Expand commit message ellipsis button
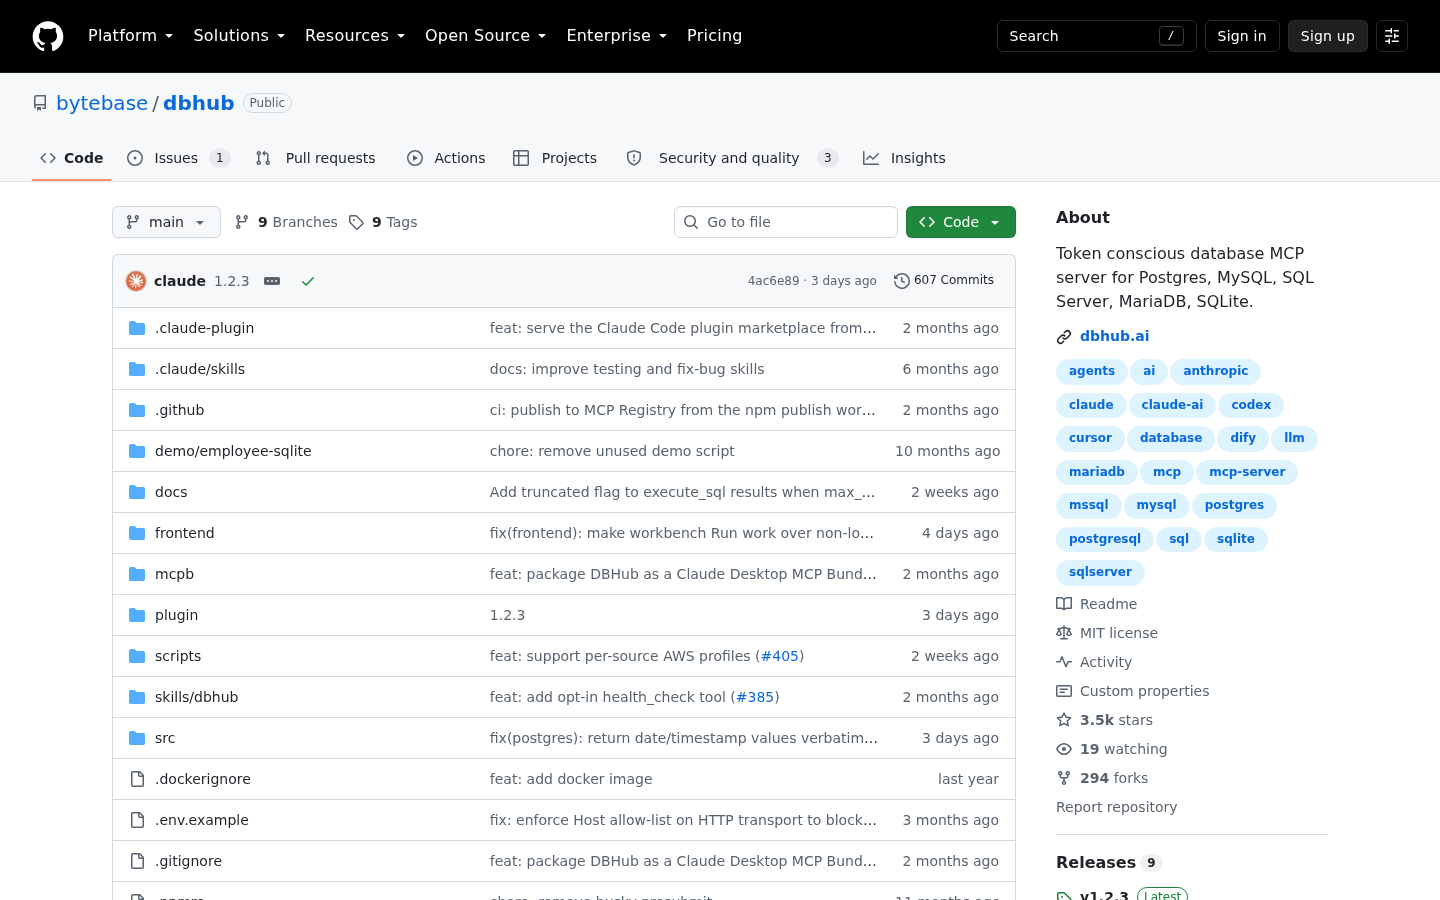1440x900 pixels. point(272,281)
